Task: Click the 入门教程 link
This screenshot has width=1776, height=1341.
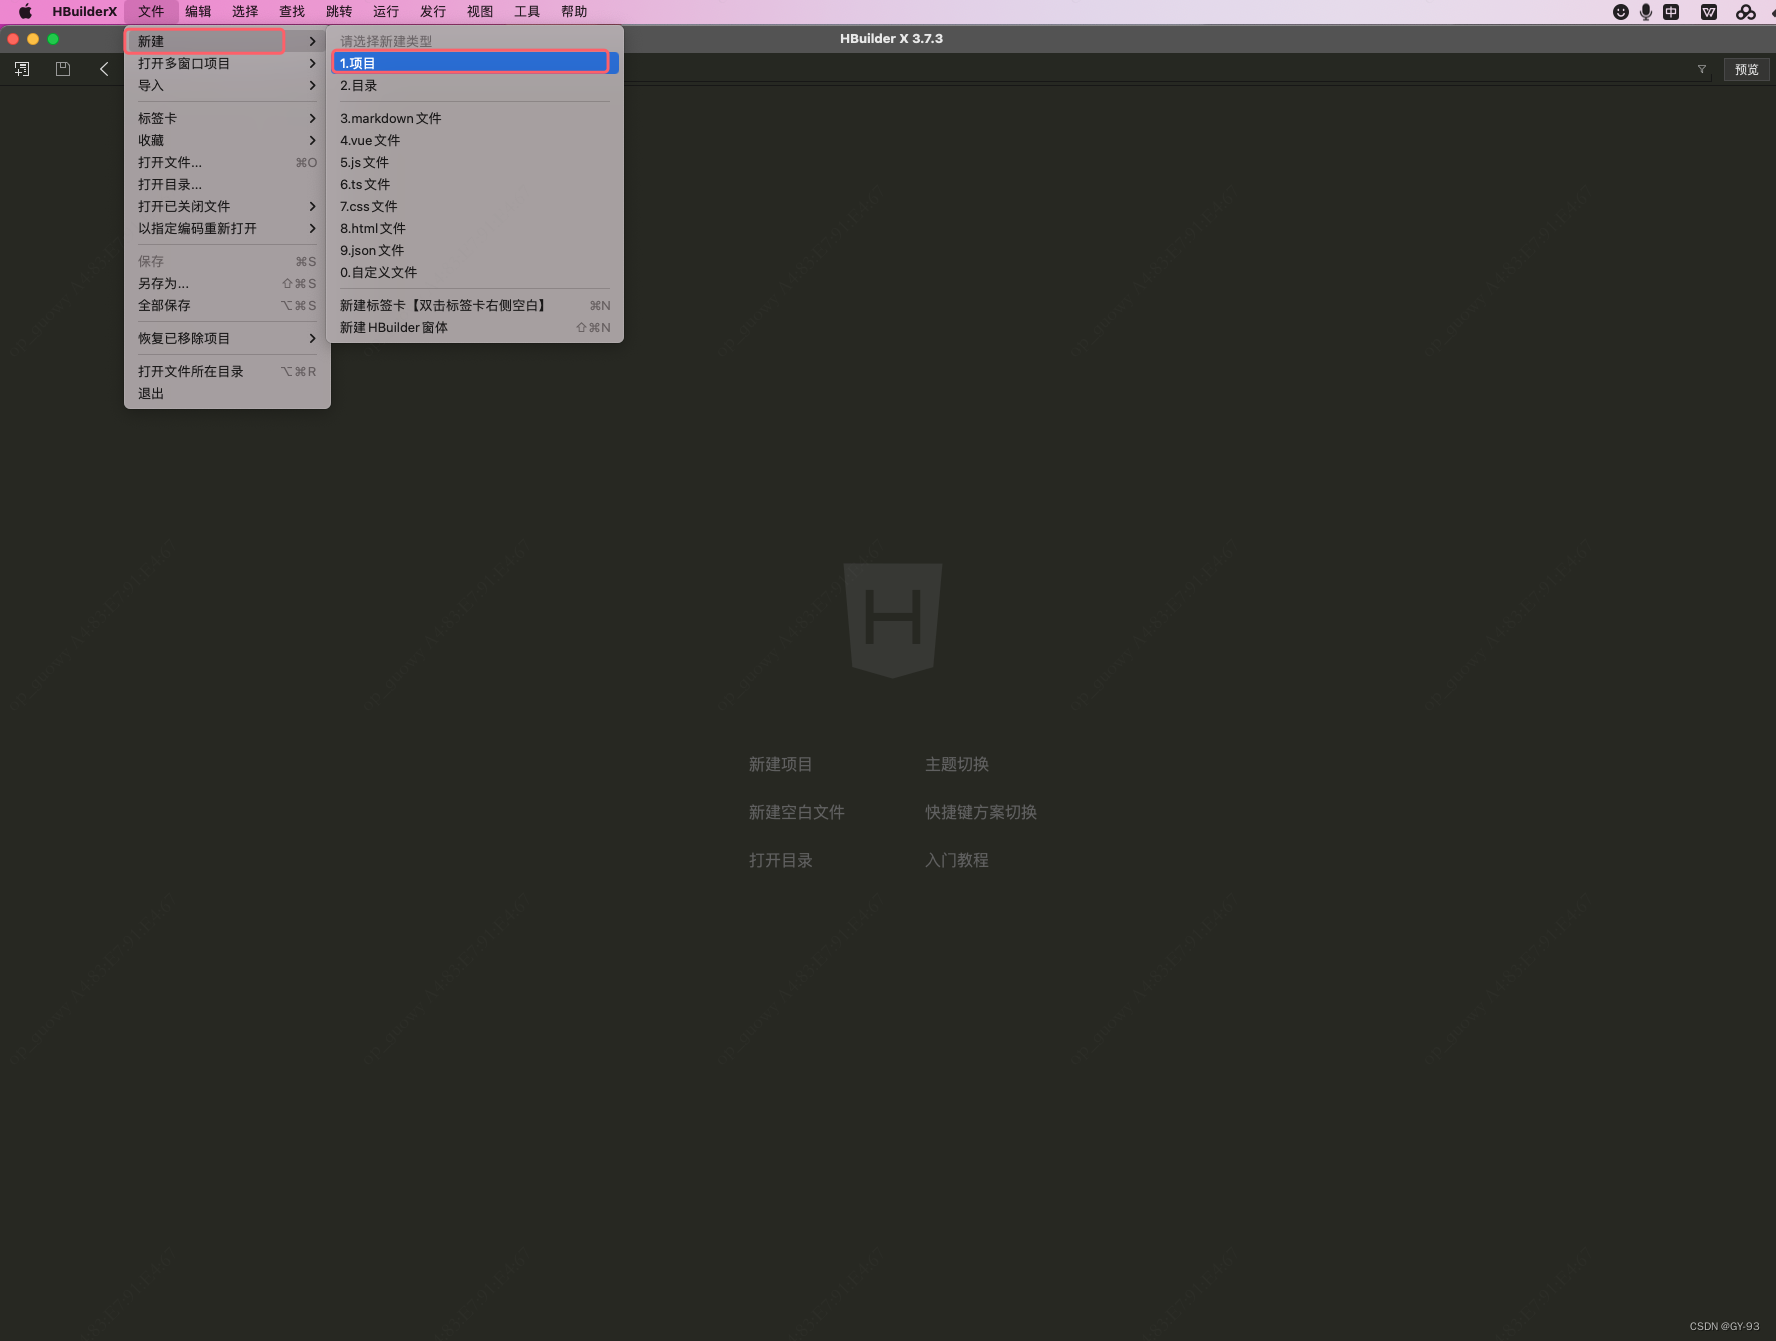Action: [957, 860]
